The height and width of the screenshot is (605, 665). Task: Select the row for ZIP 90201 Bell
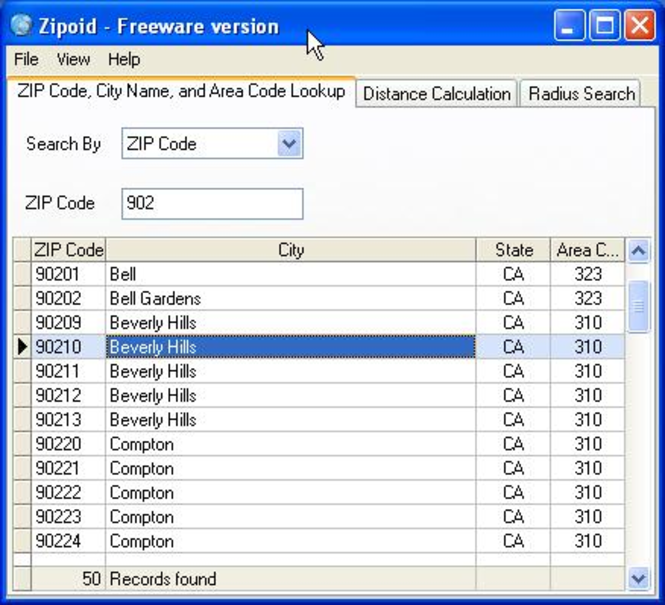pyautogui.click(x=290, y=274)
